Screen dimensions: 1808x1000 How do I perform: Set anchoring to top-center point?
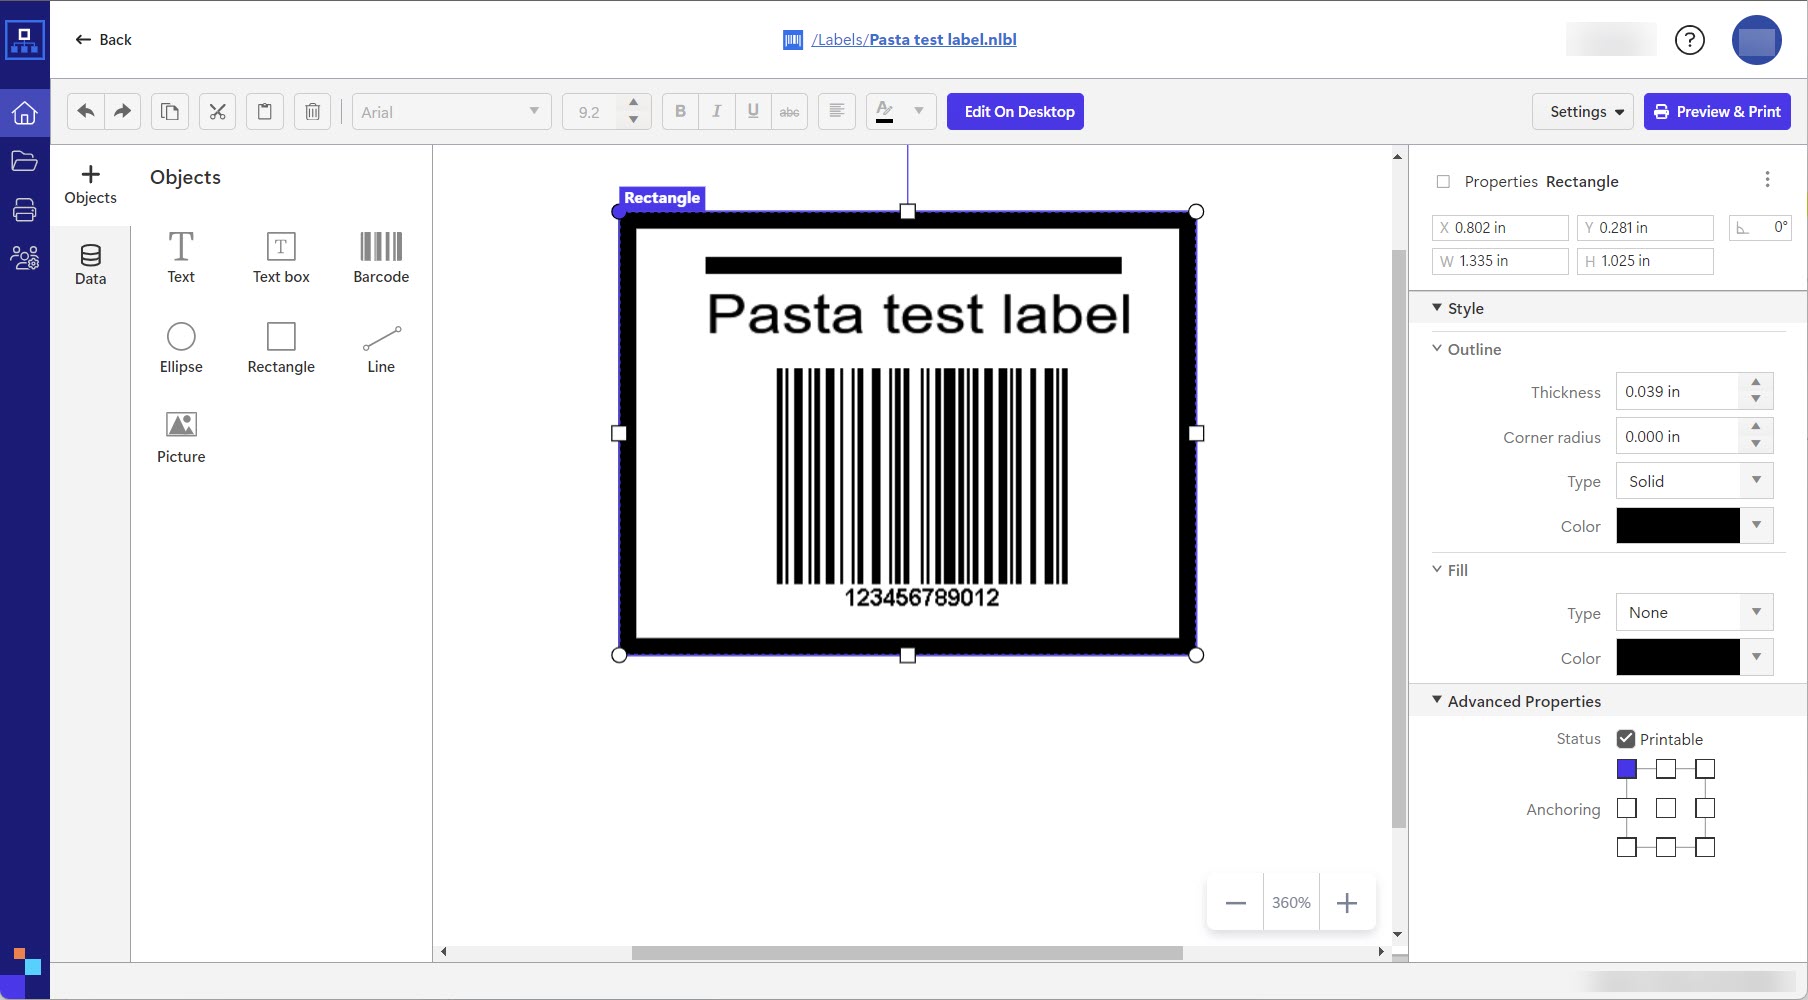pyautogui.click(x=1666, y=769)
